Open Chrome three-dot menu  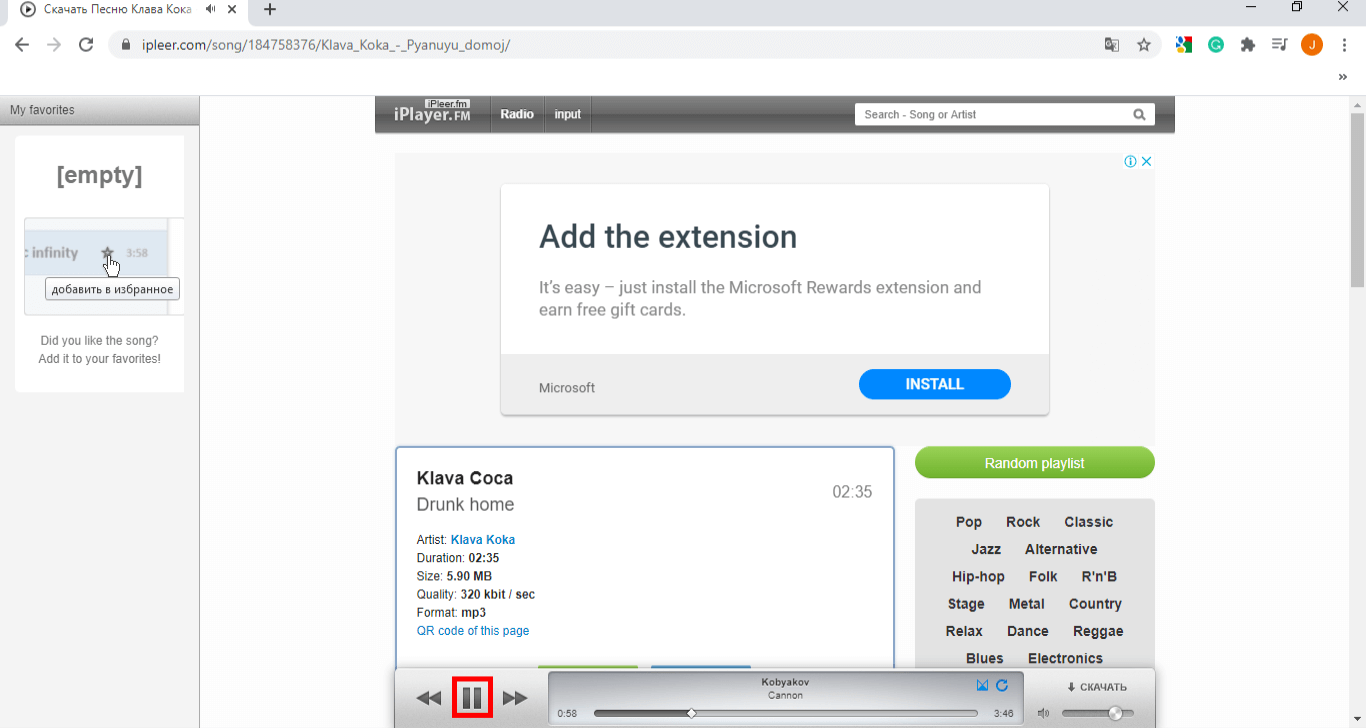[1345, 45]
